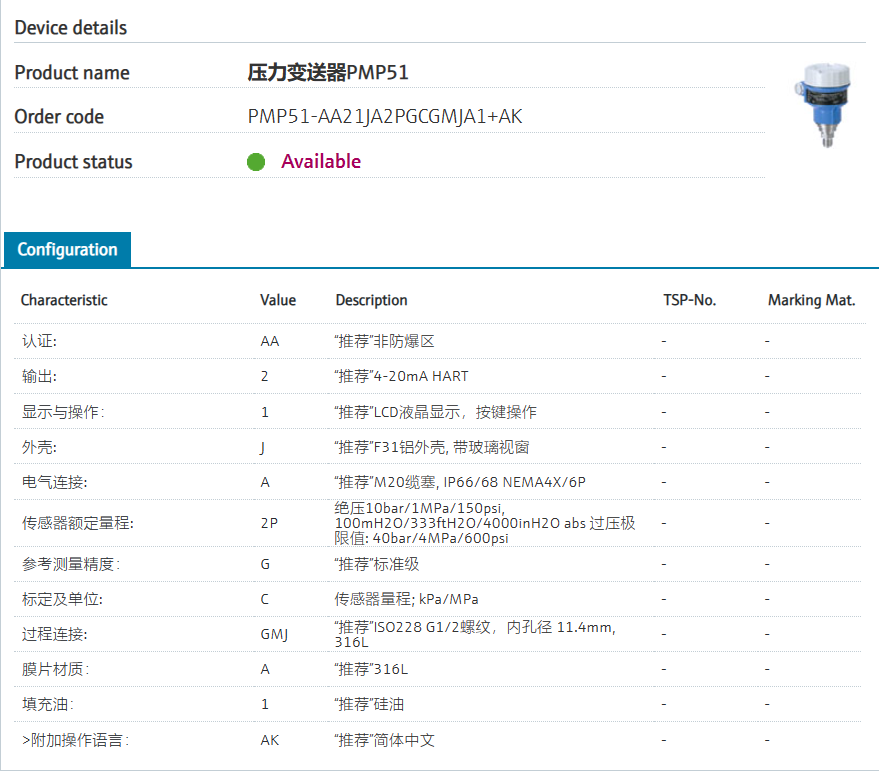Image resolution: width=879 pixels, height=772 pixels.
Task: Open the Configuration tab
Action: click(x=67, y=250)
